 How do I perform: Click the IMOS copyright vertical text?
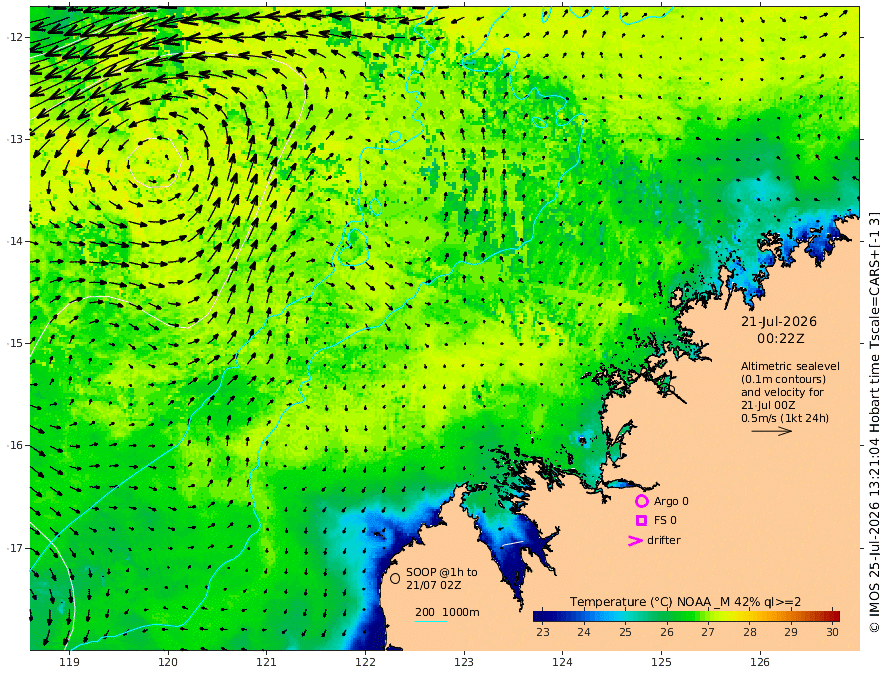pyautogui.click(x=873, y=422)
